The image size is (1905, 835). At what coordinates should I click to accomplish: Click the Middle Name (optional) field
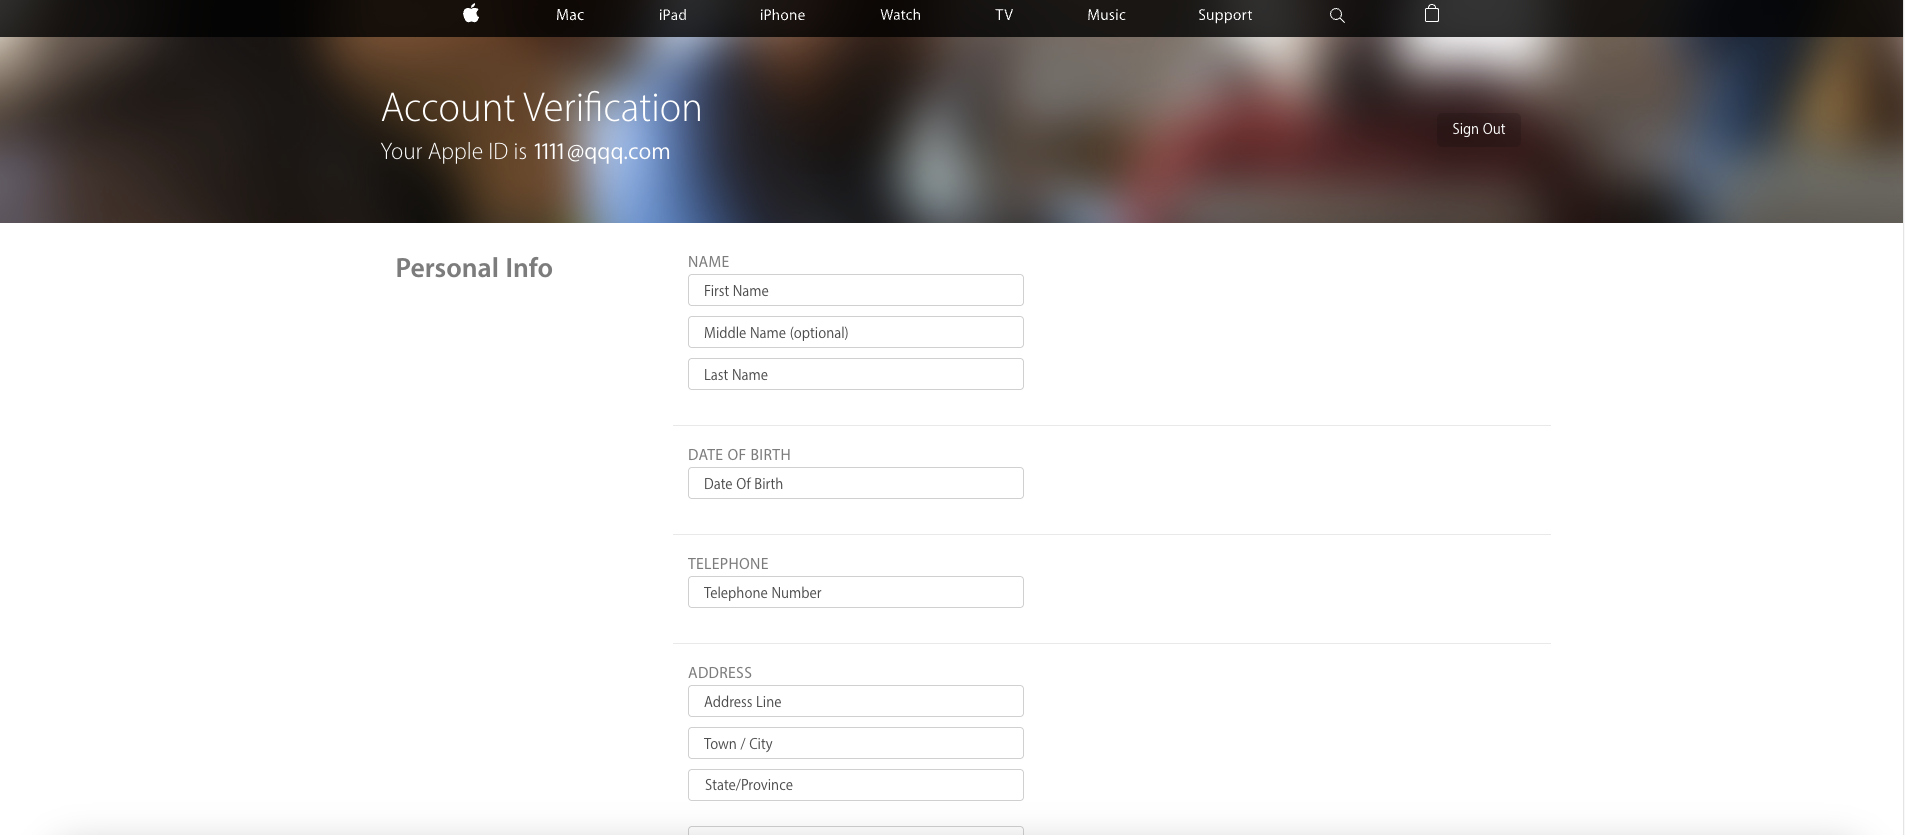tap(855, 333)
